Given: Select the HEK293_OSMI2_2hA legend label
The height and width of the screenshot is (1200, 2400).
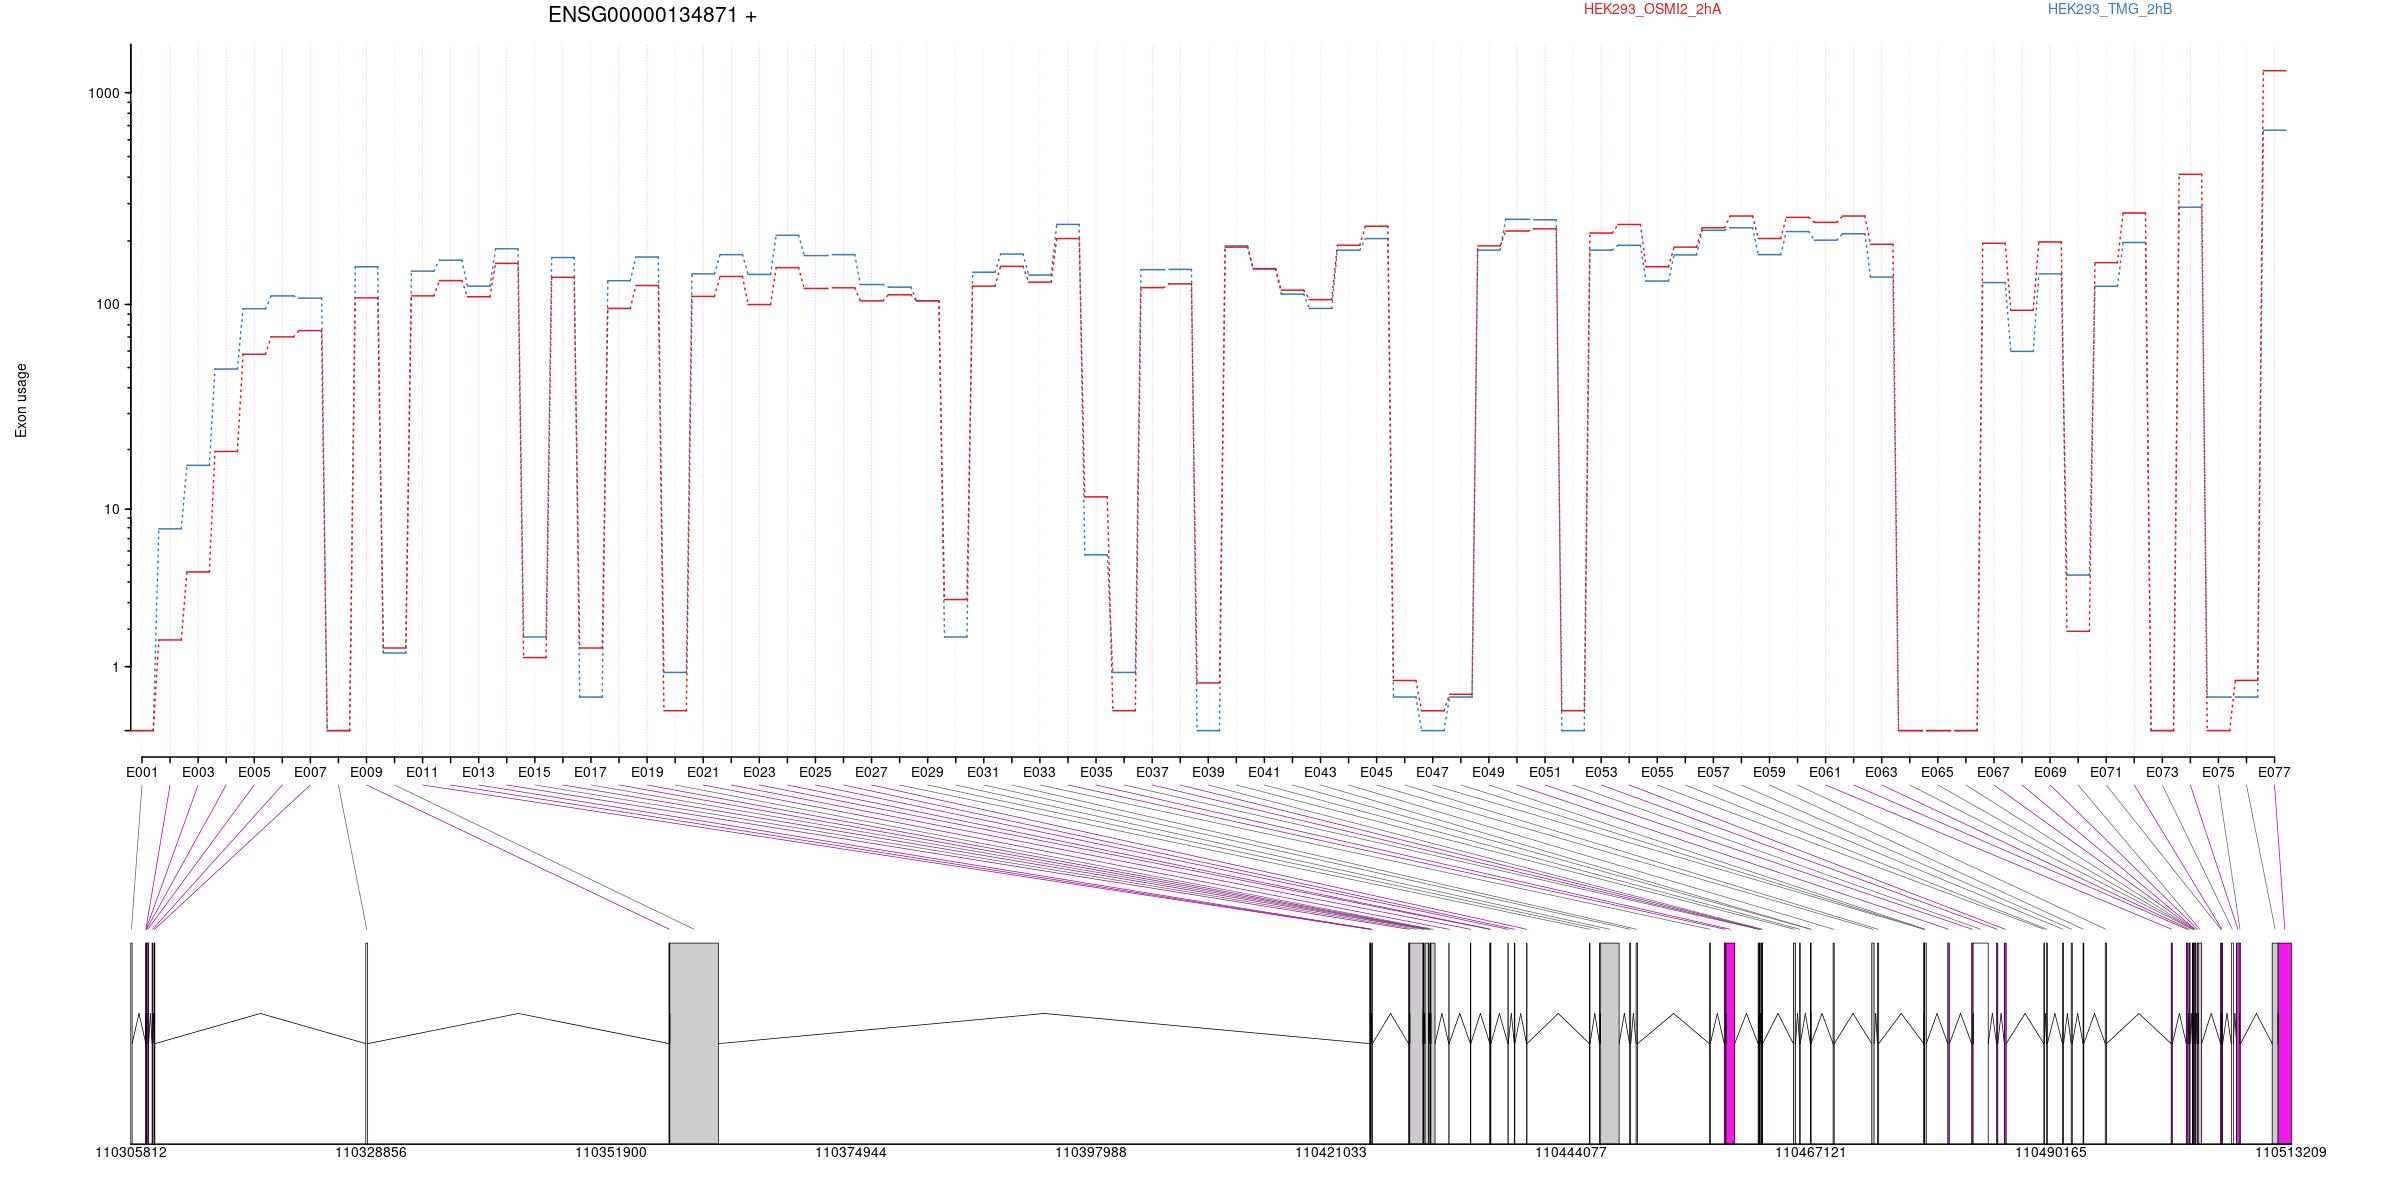Looking at the screenshot, I should pyautogui.click(x=1653, y=9).
